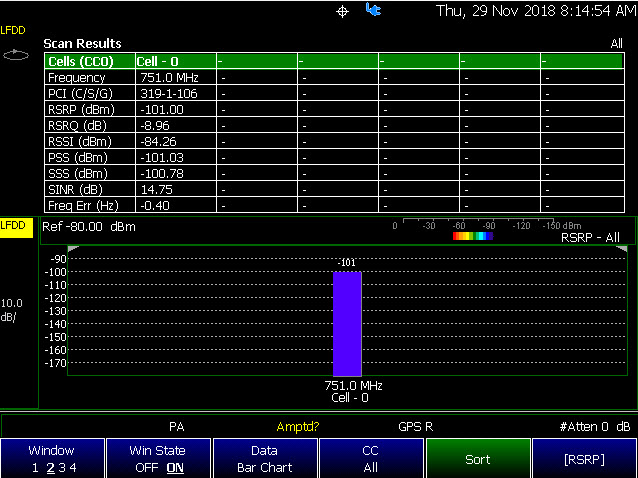Click the RSRP rainbow color scale

coord(473,236)
